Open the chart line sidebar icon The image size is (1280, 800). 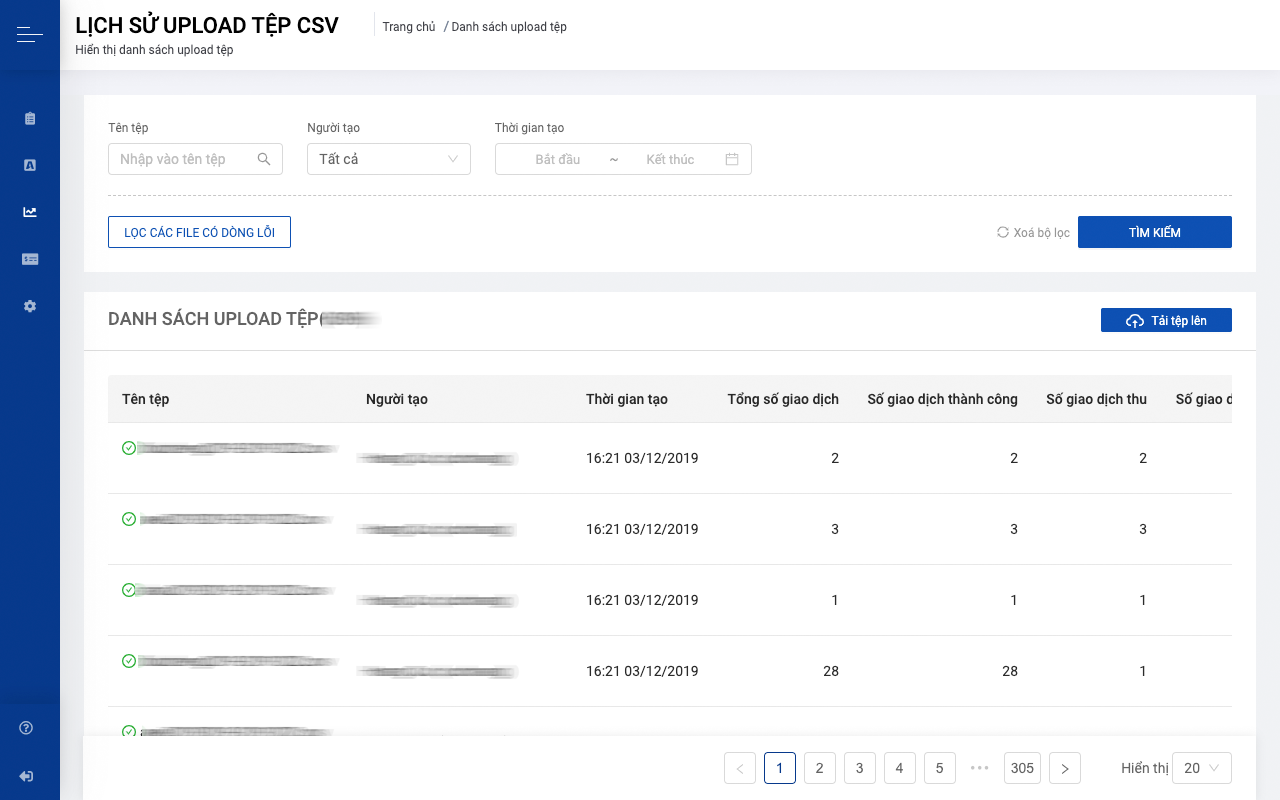click(30, 212)
